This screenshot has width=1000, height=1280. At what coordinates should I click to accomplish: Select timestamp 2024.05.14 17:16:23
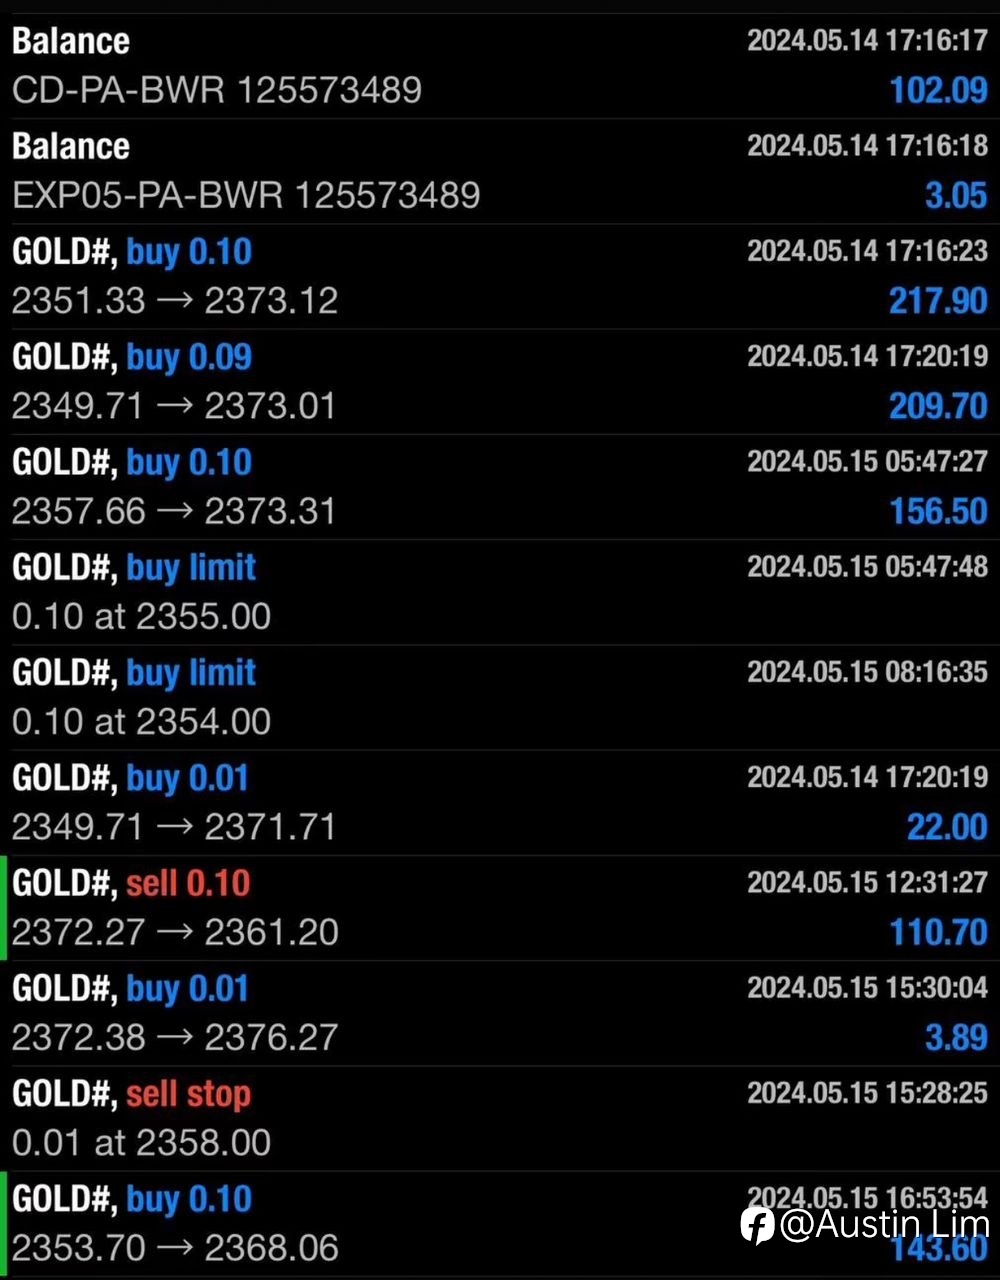867,250
